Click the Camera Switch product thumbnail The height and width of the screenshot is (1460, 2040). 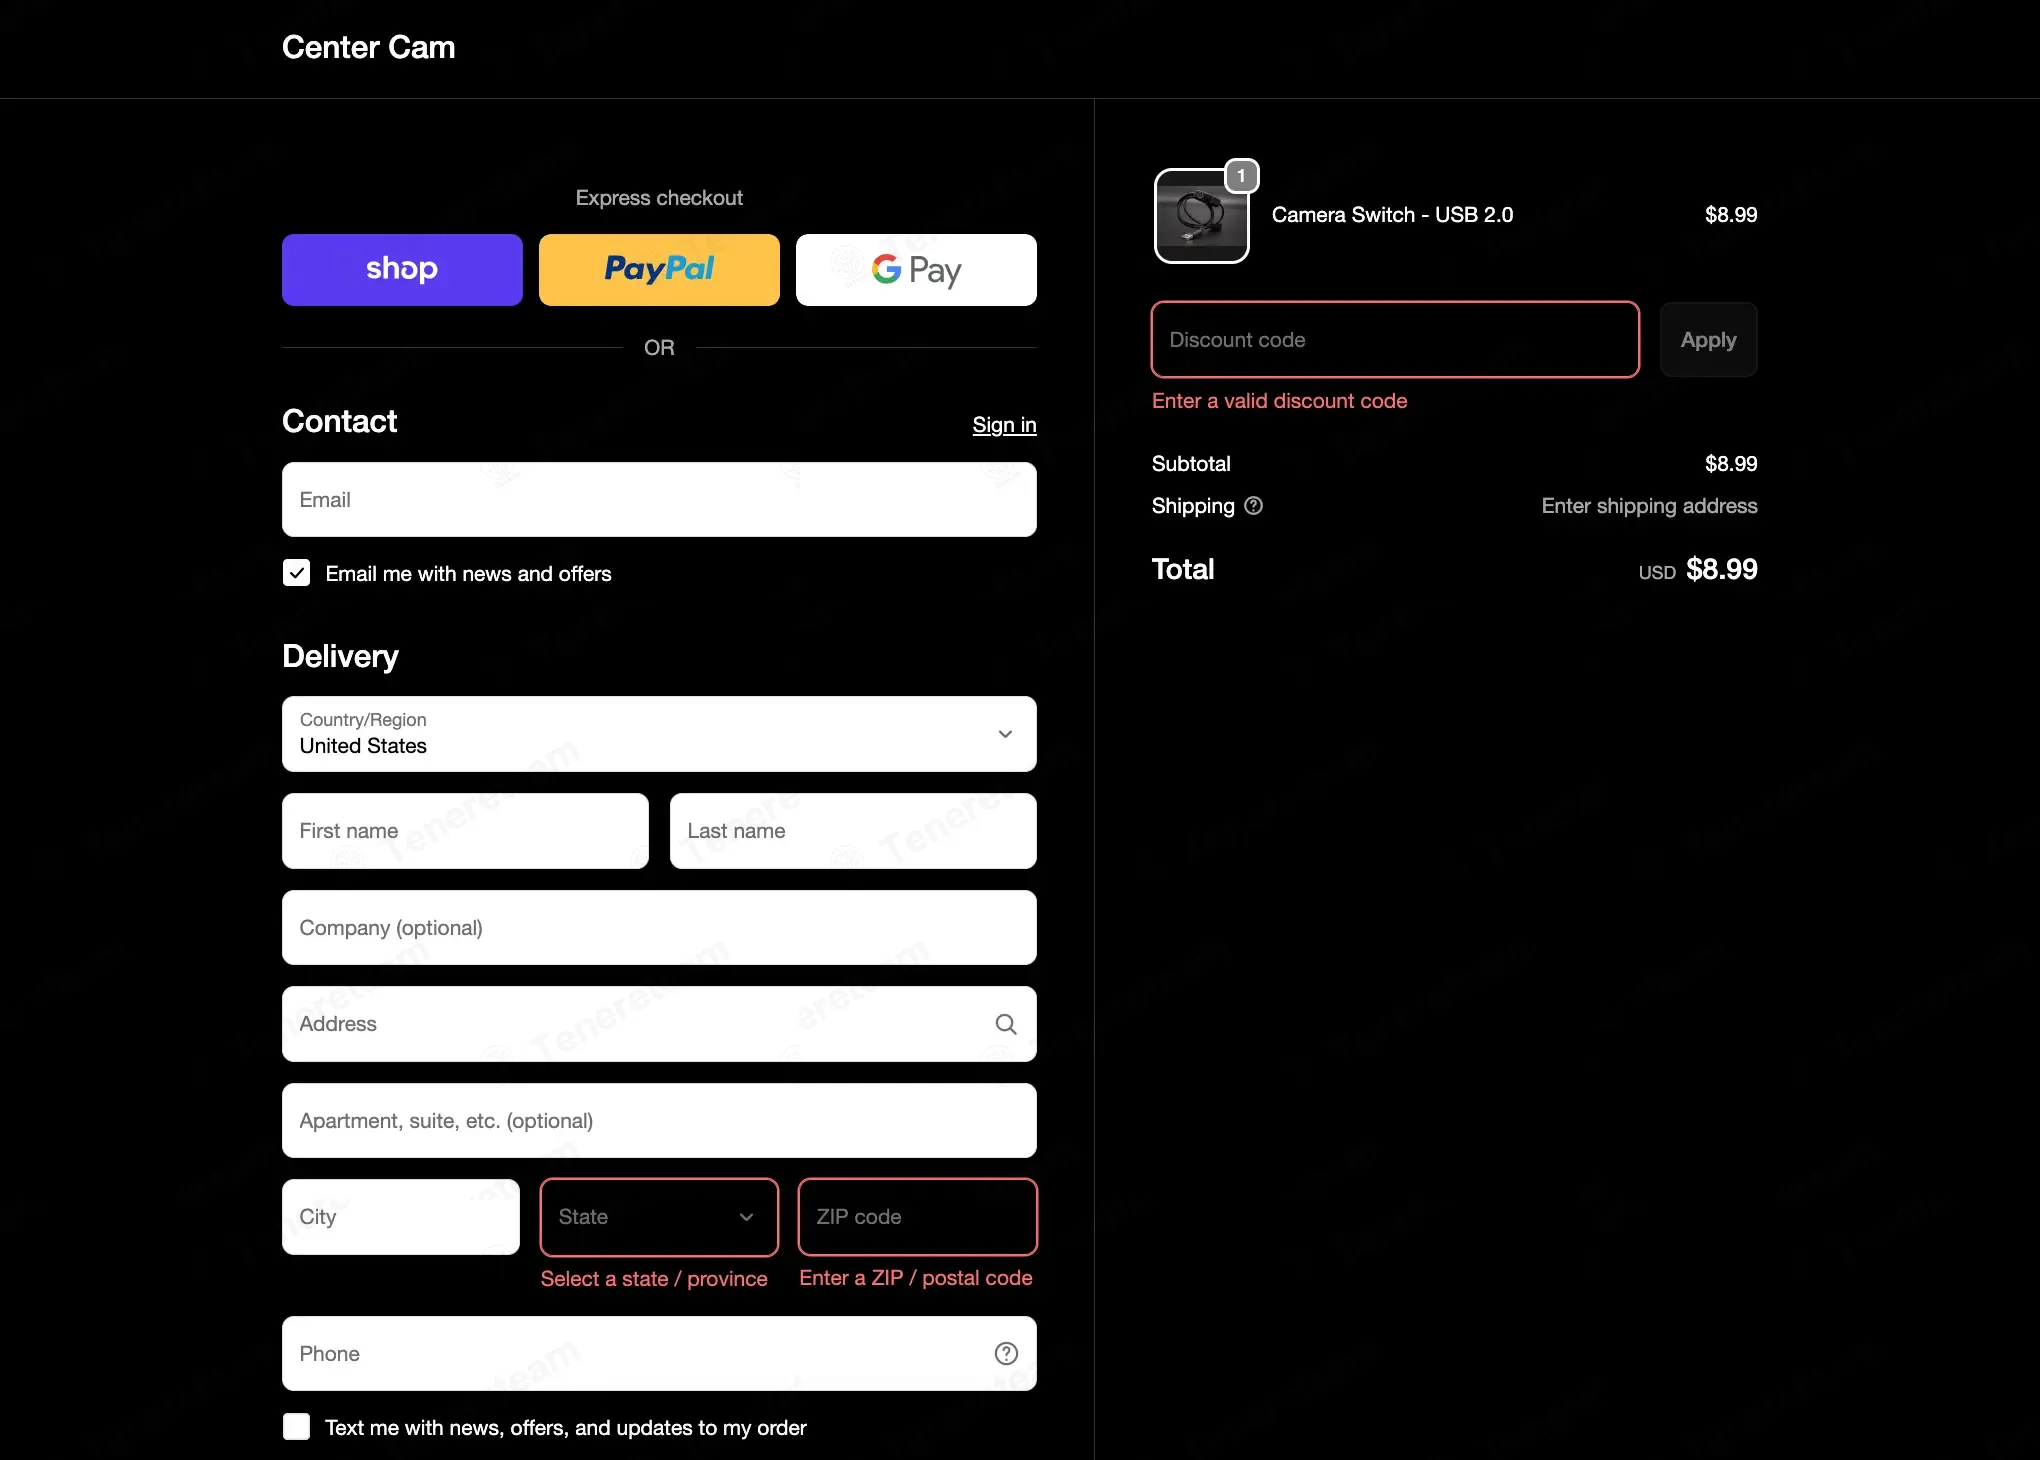(x=1202, y=216)
